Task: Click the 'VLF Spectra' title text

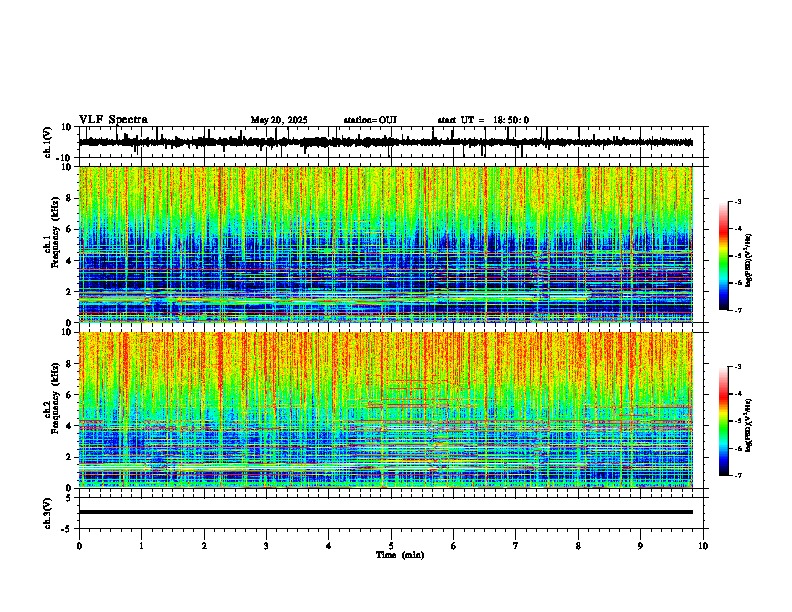Action: tap(113, 120)
